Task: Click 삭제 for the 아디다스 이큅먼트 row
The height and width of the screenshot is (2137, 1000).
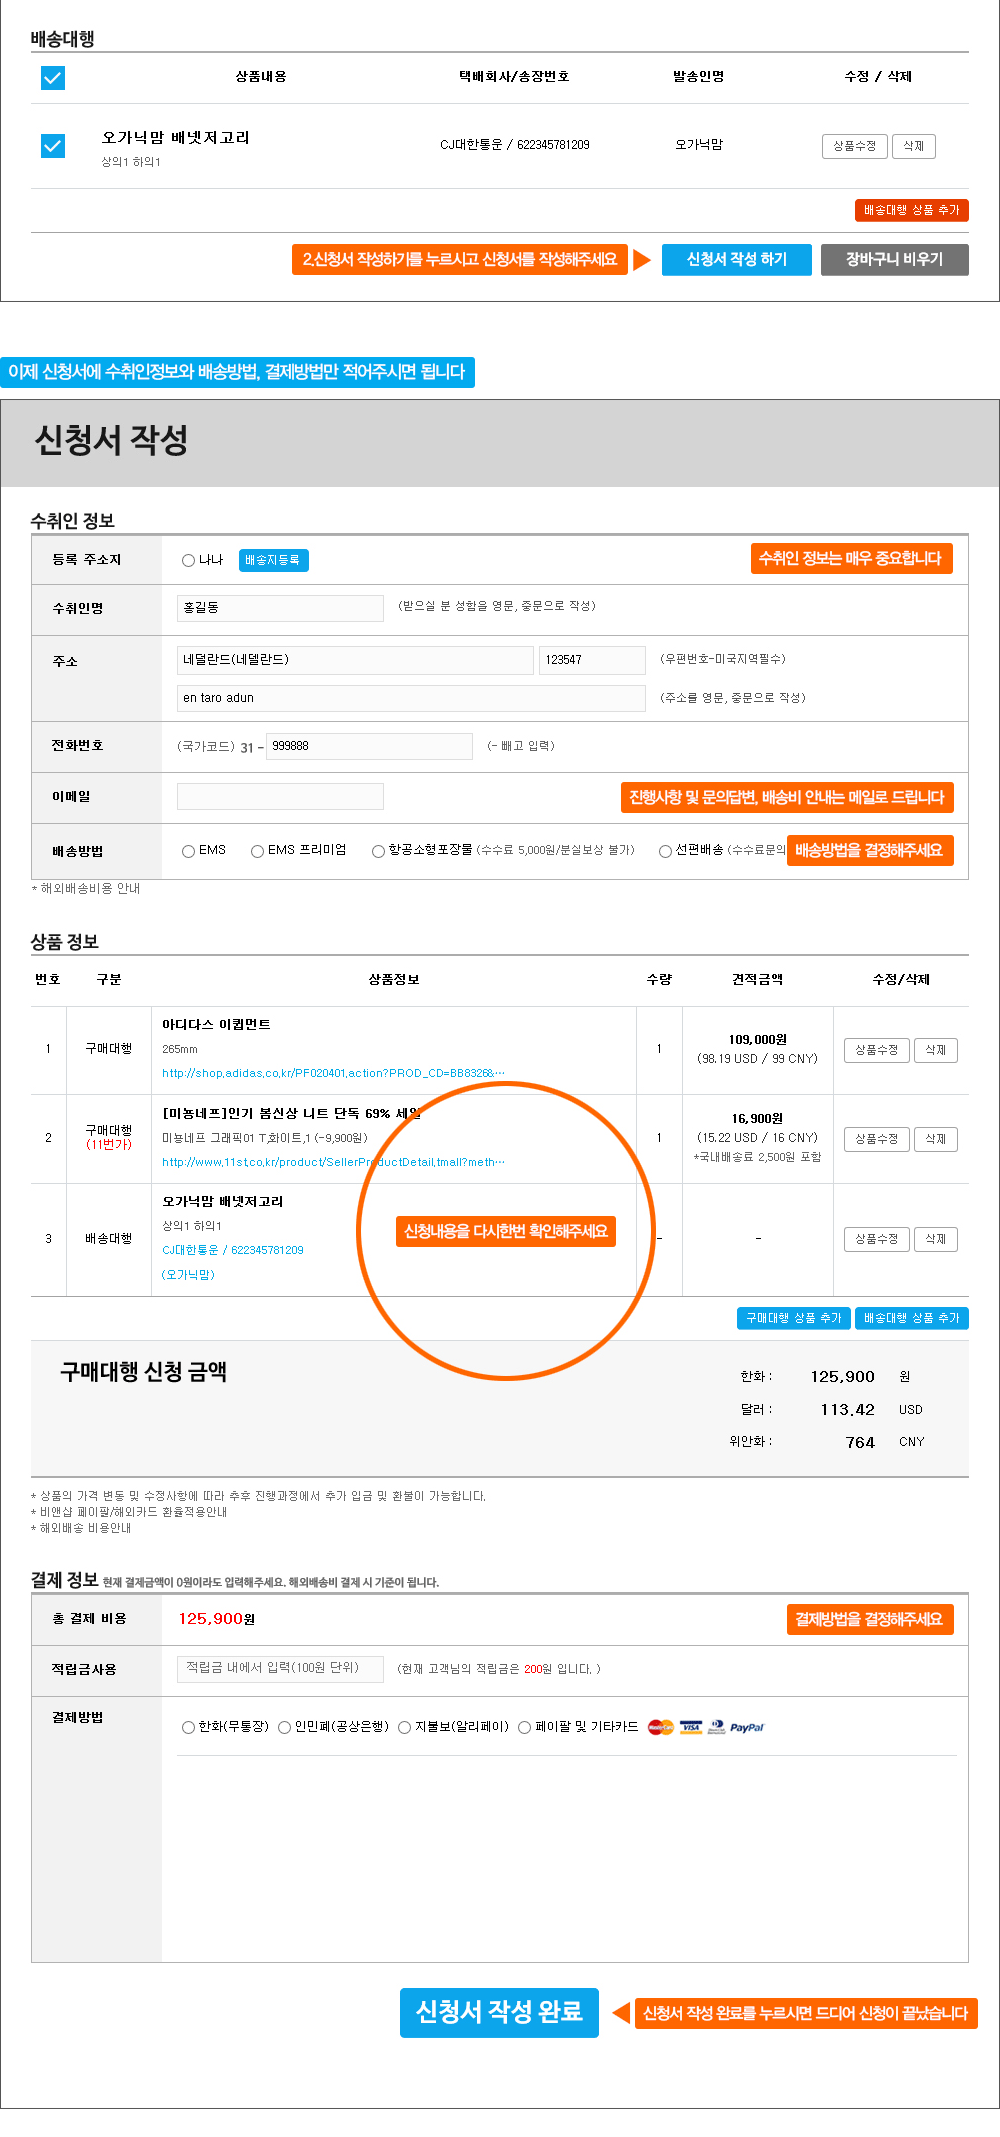Action: coord(935,1050)
